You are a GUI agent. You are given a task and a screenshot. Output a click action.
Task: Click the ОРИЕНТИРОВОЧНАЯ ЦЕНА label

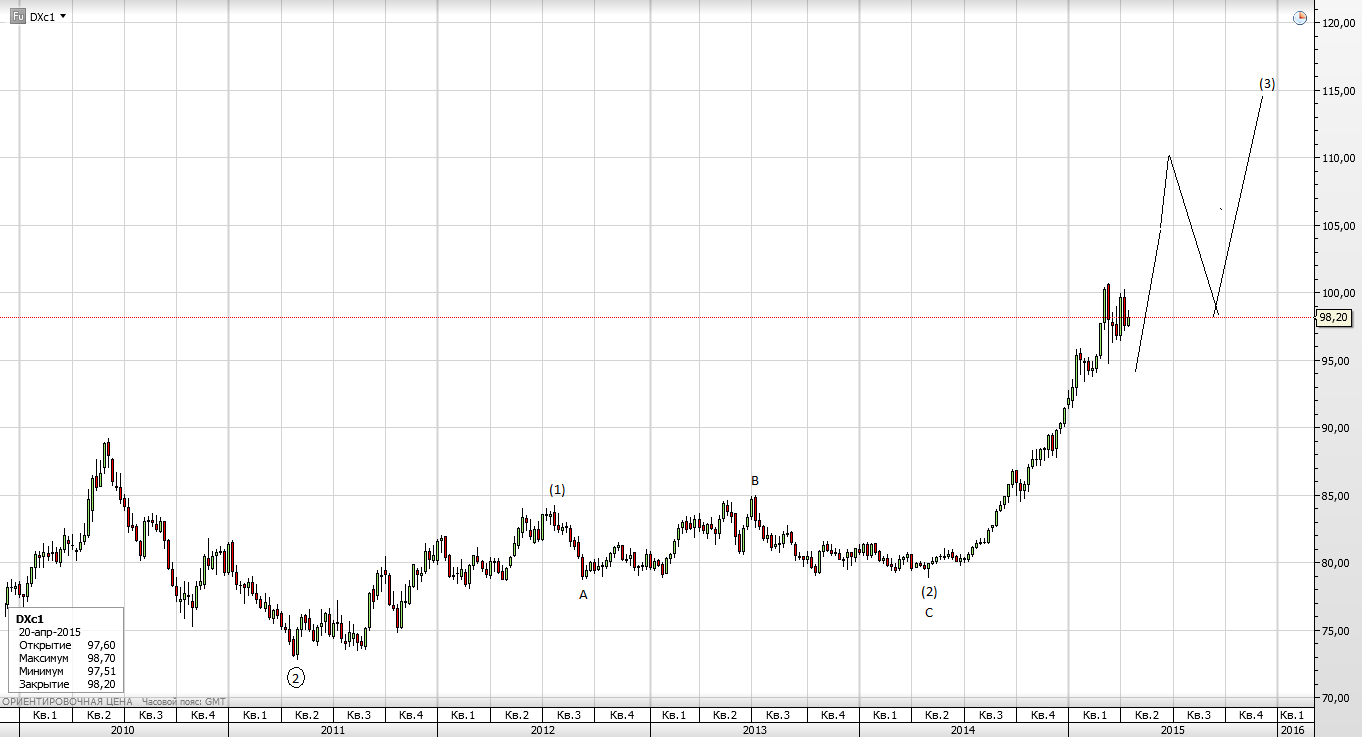click(67, 702)
